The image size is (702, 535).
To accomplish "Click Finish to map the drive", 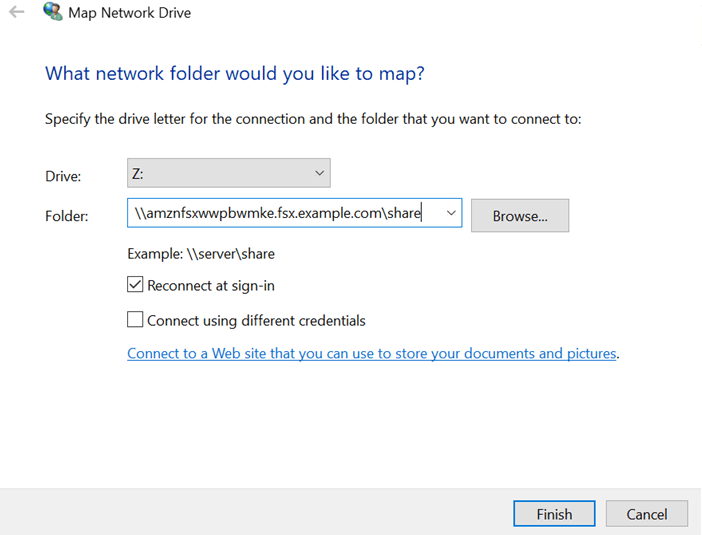I will [x=554, y=514].
